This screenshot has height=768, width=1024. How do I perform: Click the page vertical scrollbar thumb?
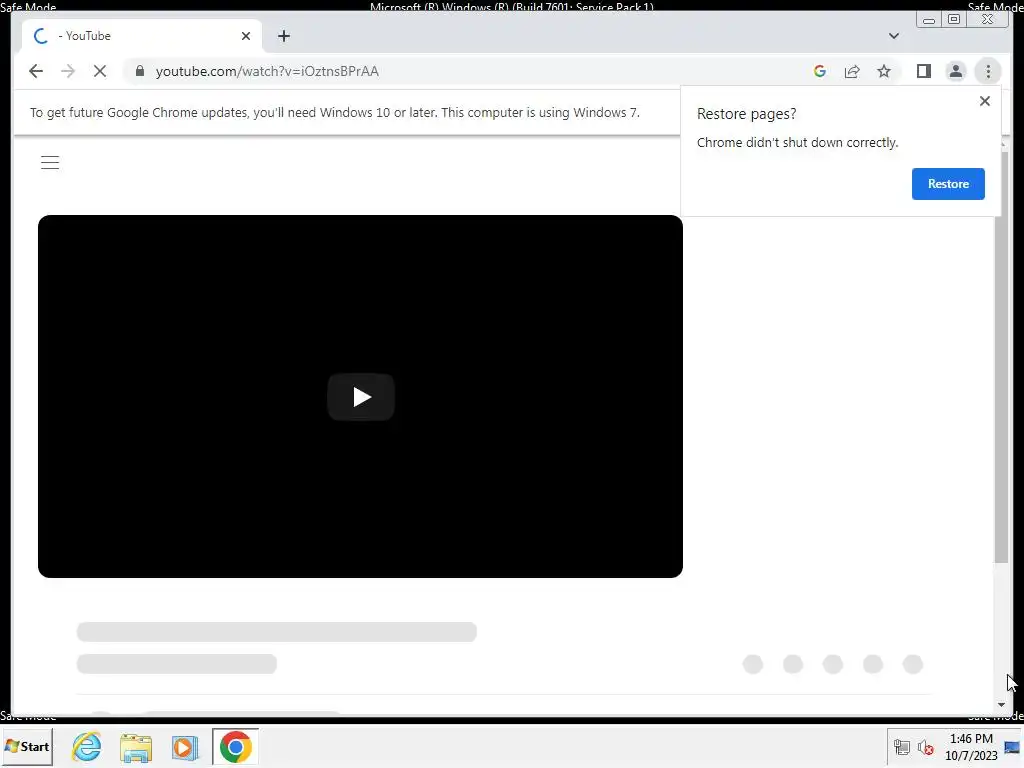pyautogui.click(x=1000, y=356)
